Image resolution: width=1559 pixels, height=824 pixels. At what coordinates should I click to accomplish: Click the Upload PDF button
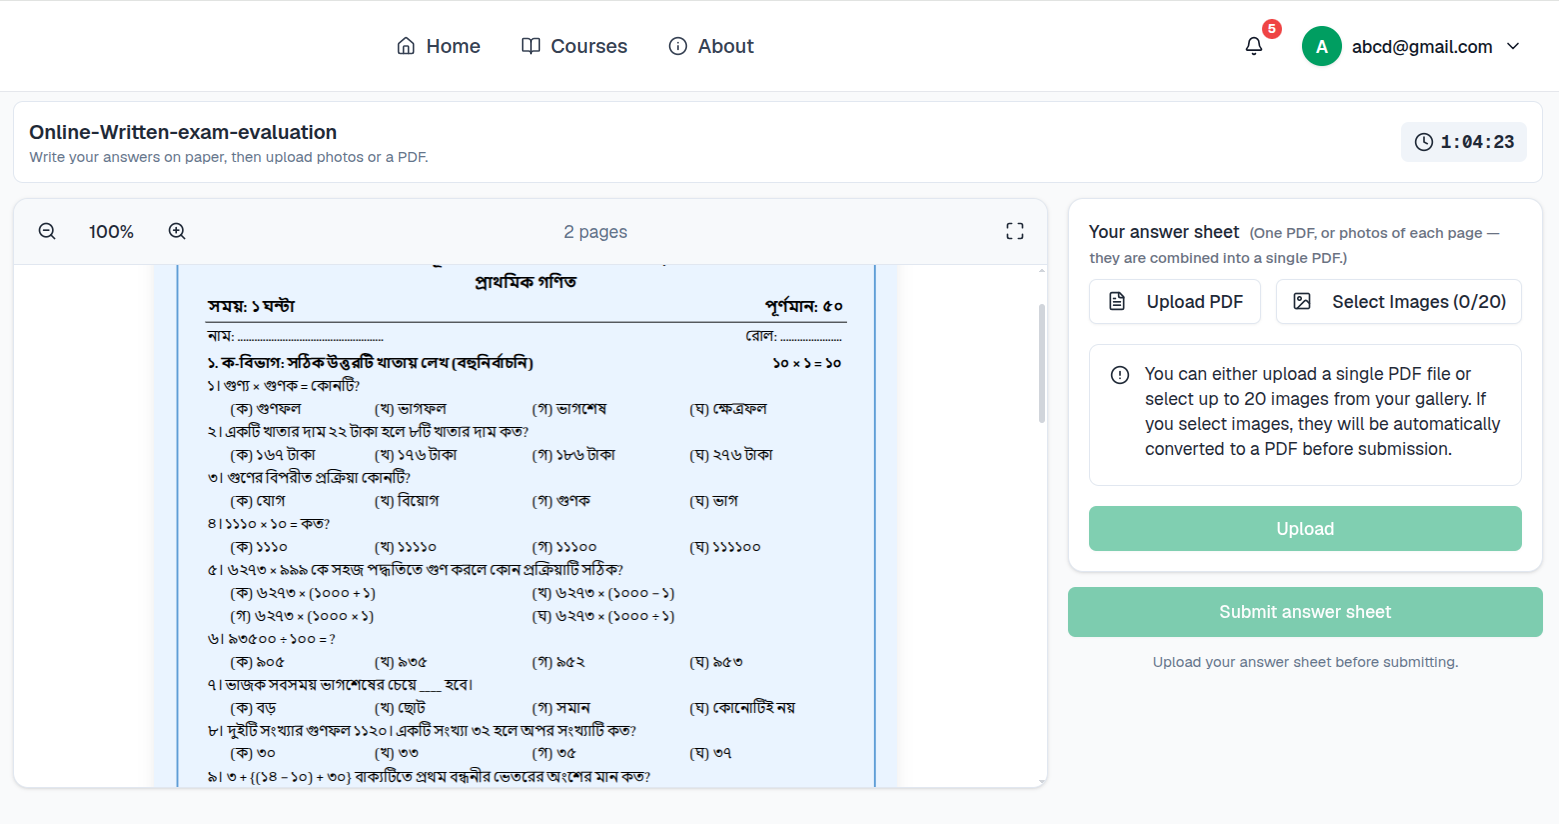1175,302
